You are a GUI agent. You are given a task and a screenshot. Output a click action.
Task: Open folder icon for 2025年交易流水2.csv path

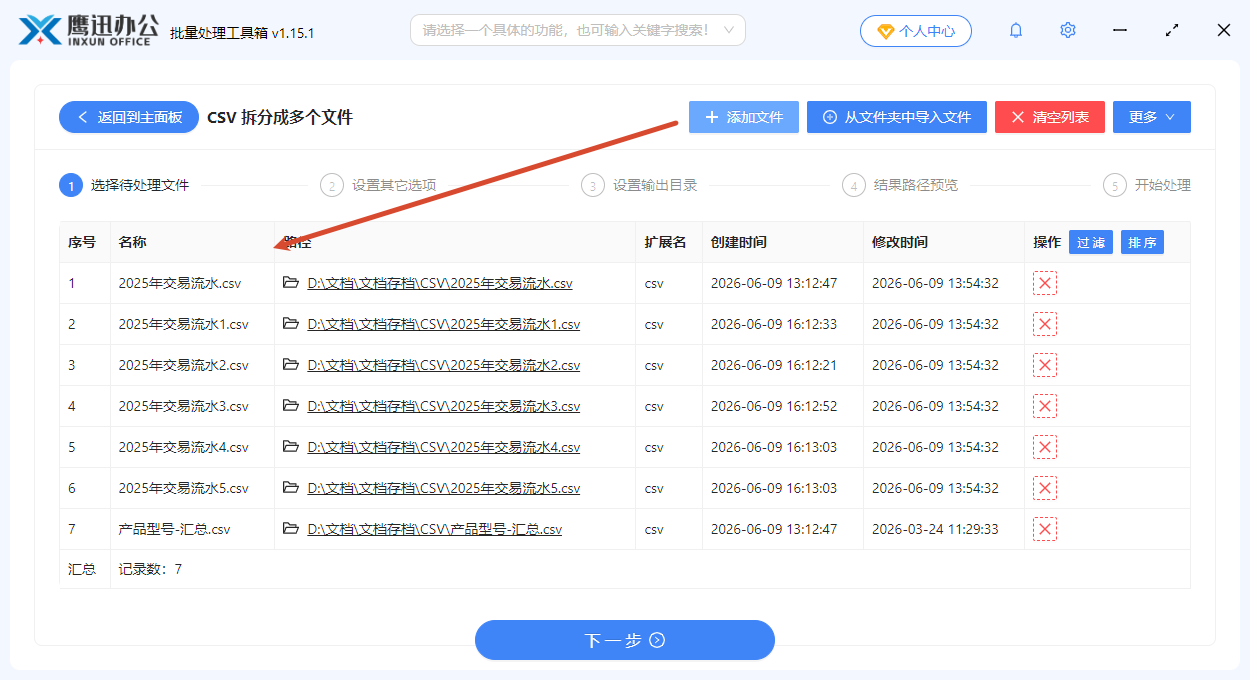tap(291, 365)
